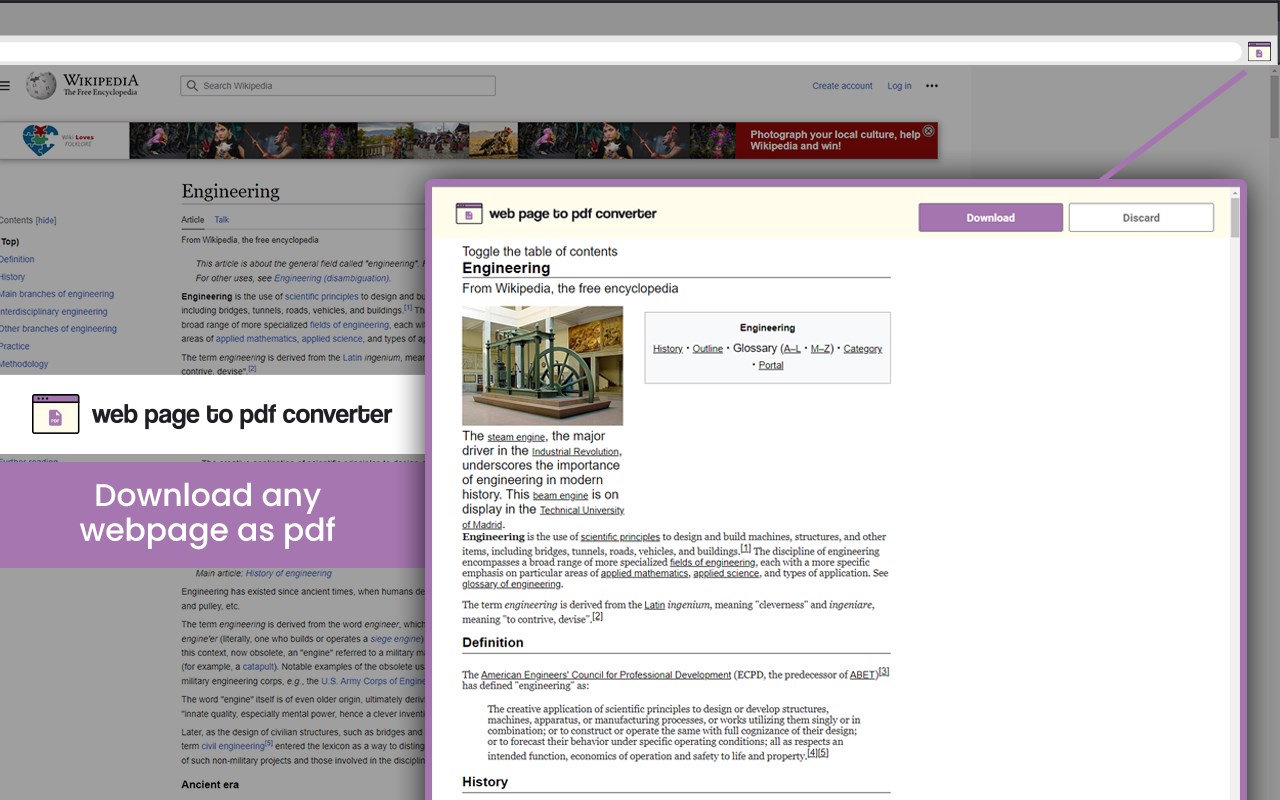The image size is (1280, 800).
Task: Open Practice in the contents sidebar
Action: pyautogui.click(x=14, y=346)
